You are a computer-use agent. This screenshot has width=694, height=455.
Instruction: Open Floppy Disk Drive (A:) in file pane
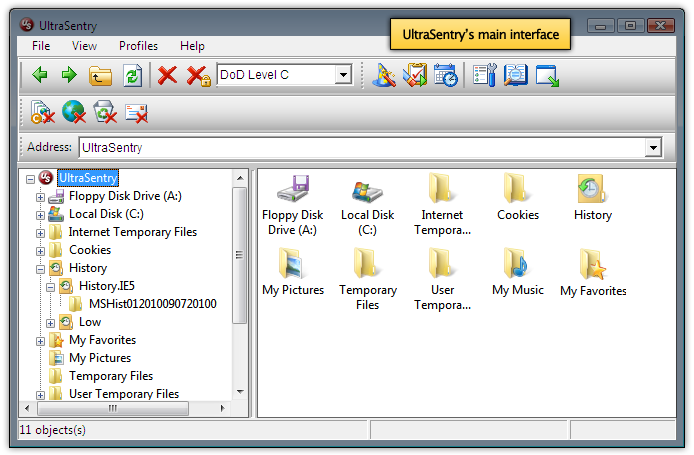pyautogui.click(x=293, y=205)
